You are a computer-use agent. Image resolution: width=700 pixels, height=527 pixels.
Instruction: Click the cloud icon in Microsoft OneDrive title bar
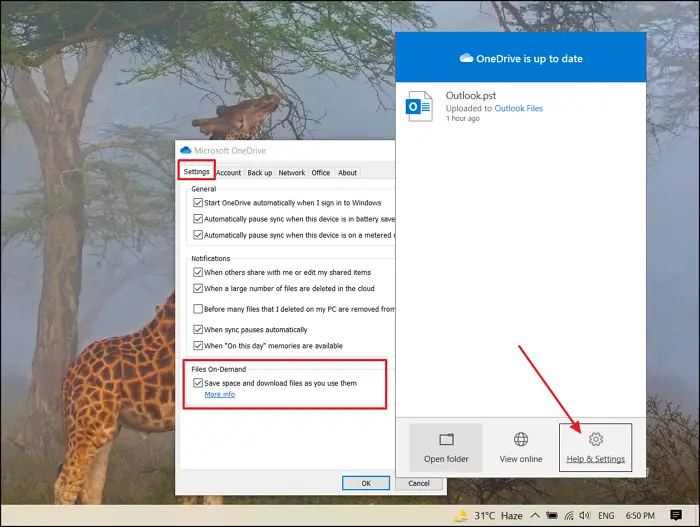(x=185, y=151)
